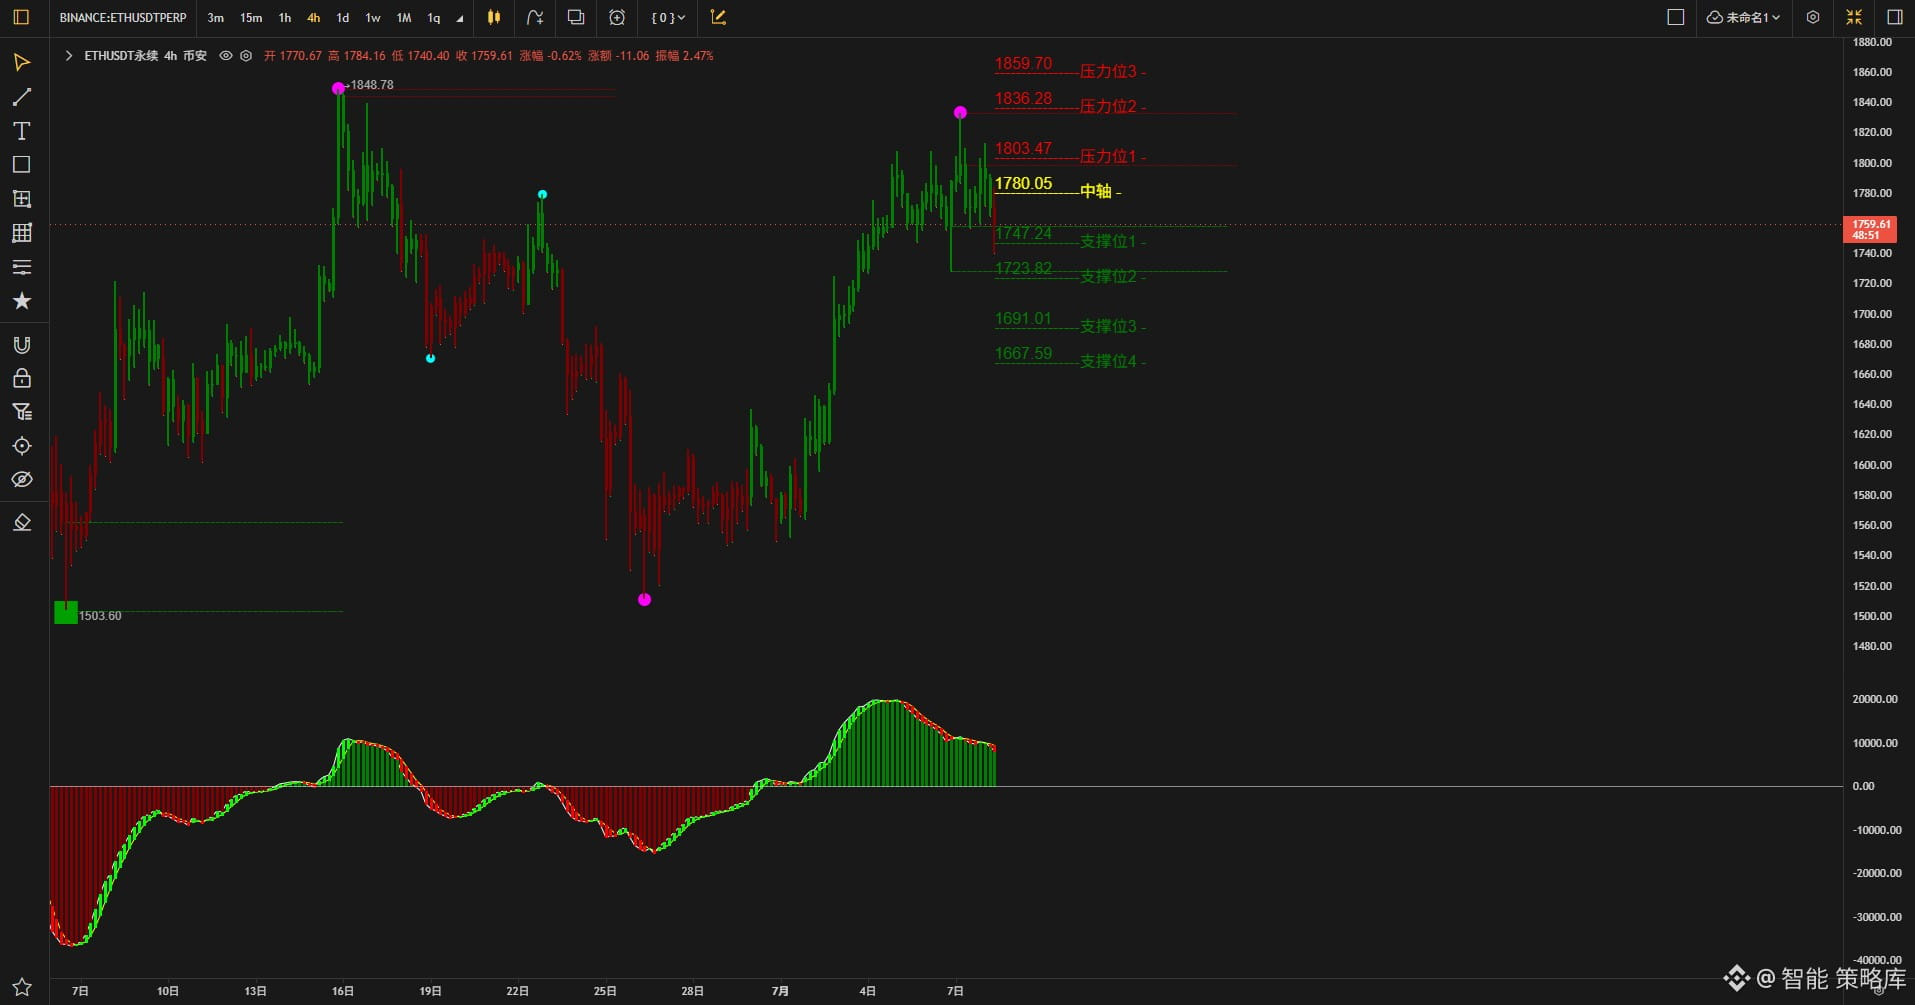Exit fullscreen with the collapse arrows icon
1915x1005 pixels.
(1854, 17)
